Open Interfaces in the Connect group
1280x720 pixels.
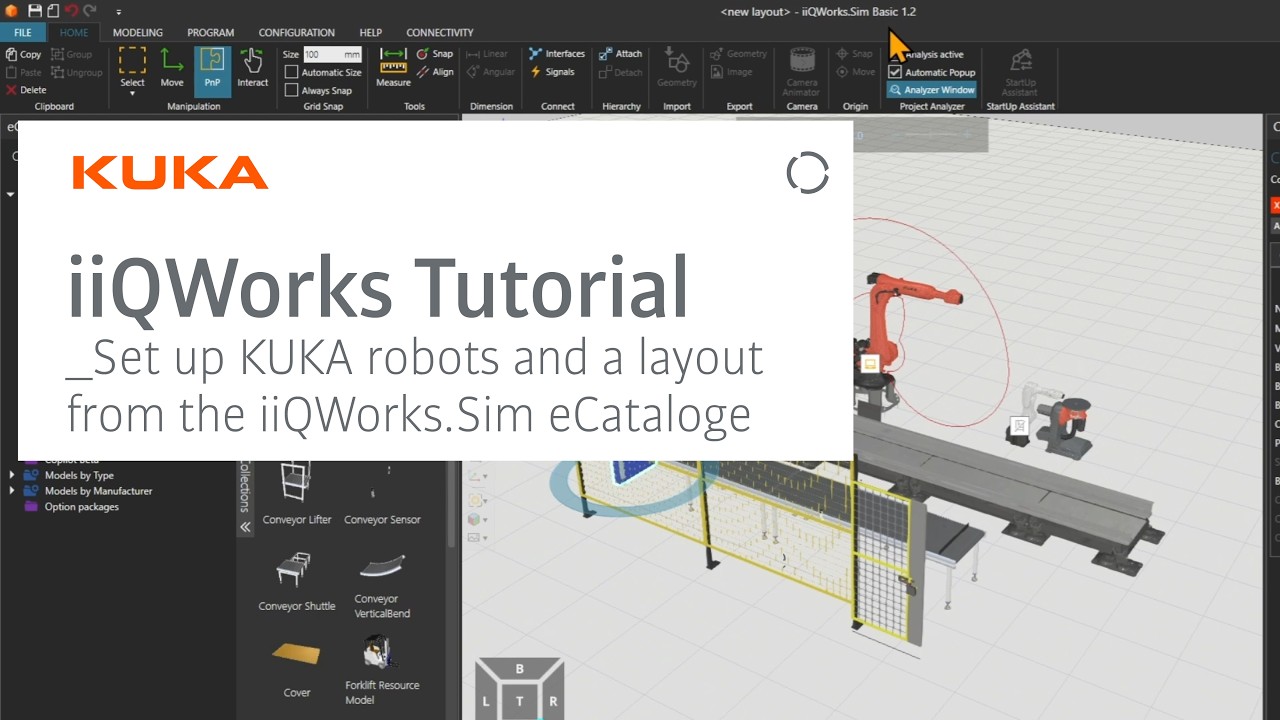[557, 54]
